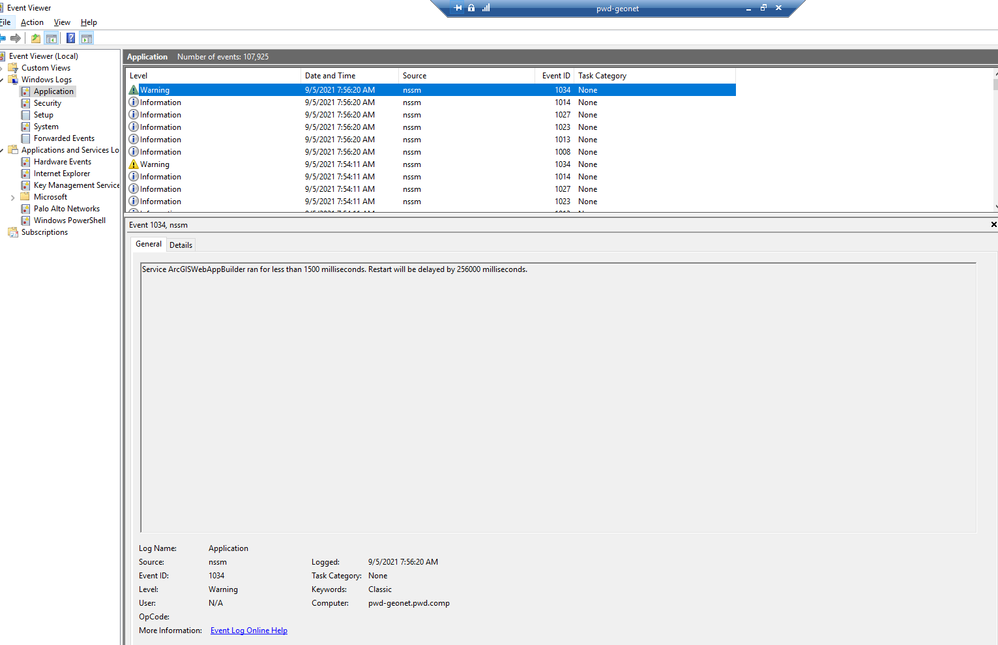Open the blue Help question-mark toolbar icon

(x=70, y=38)
